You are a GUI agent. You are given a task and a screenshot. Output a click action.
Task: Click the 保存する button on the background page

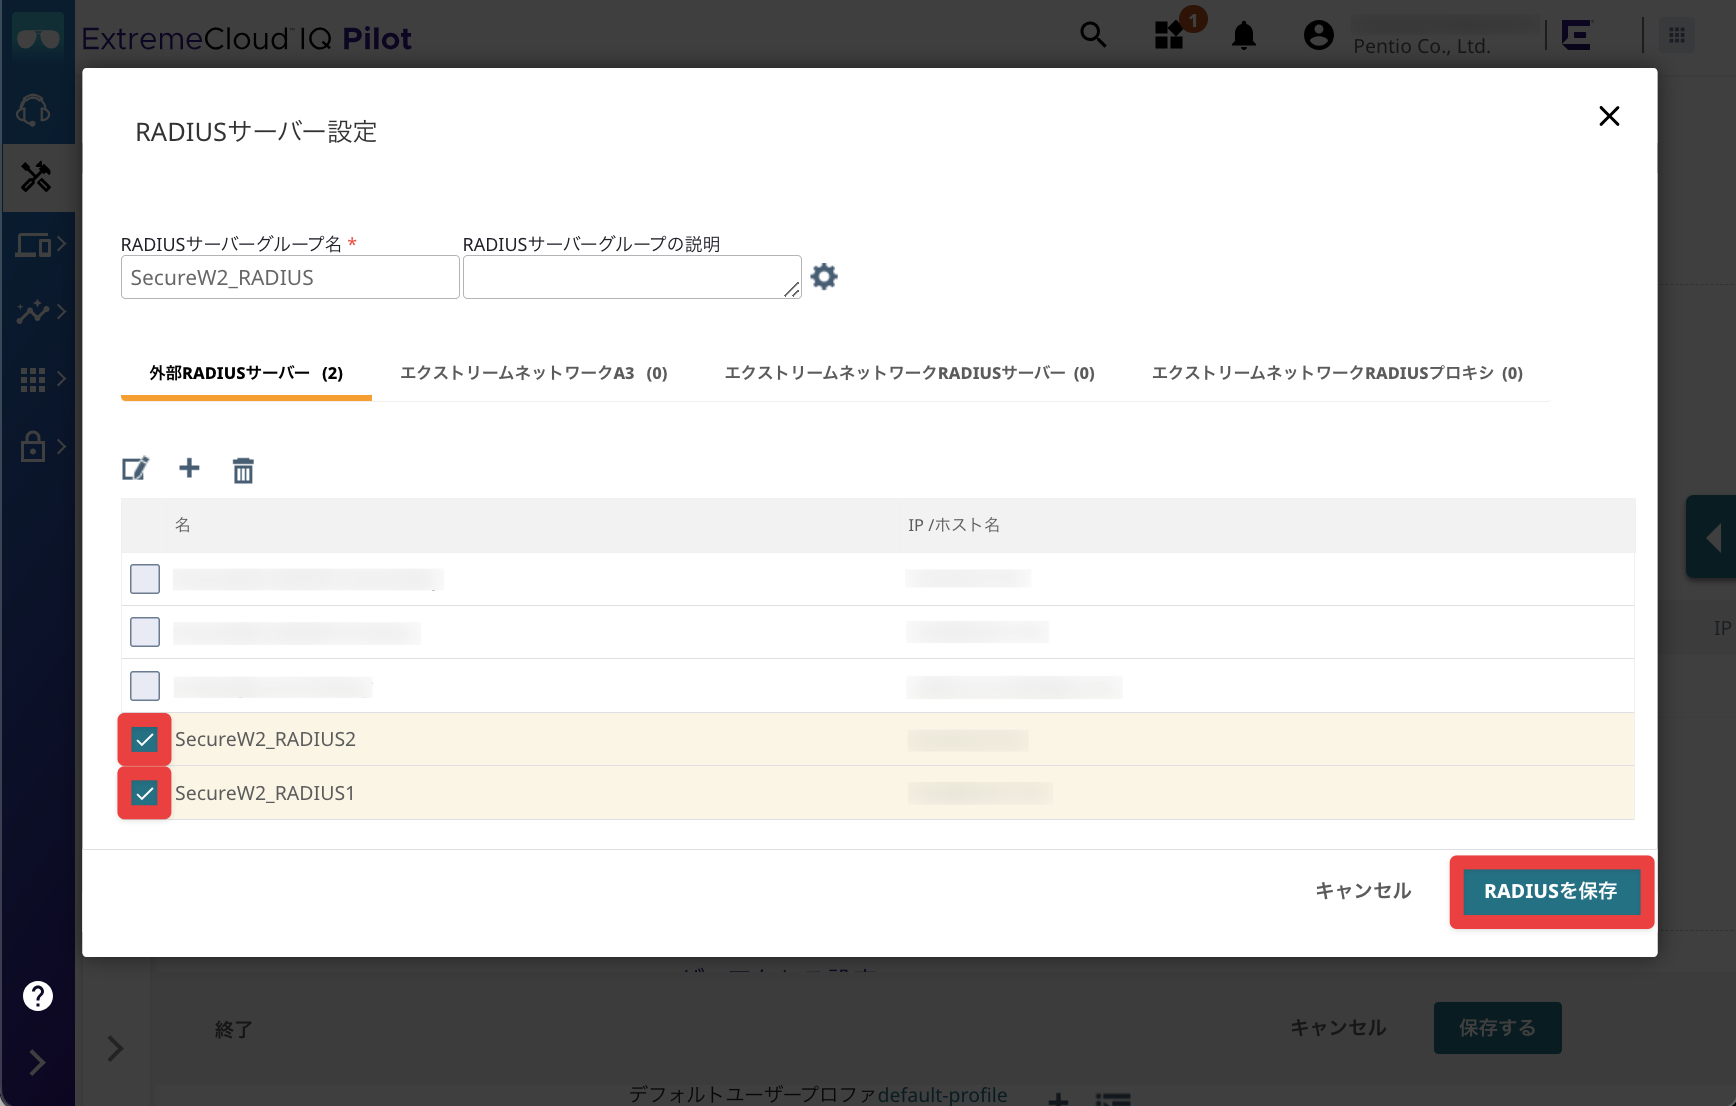point(1497,1028)
